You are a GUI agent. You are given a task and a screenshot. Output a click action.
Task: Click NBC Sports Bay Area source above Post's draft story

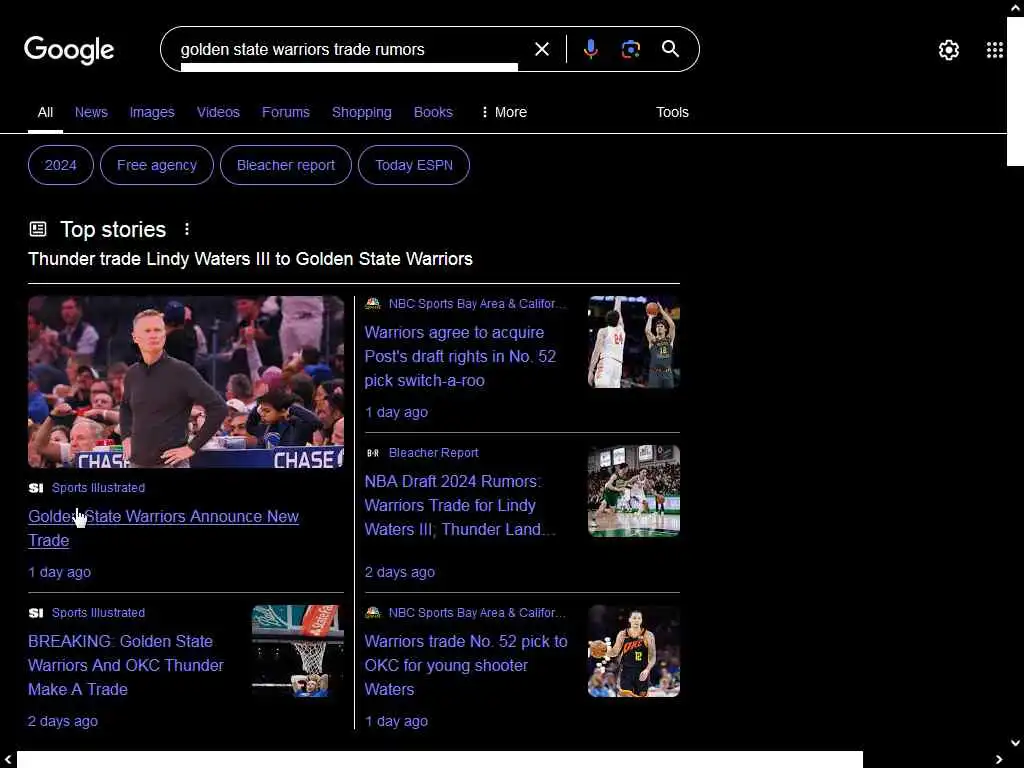pos(466,304)
